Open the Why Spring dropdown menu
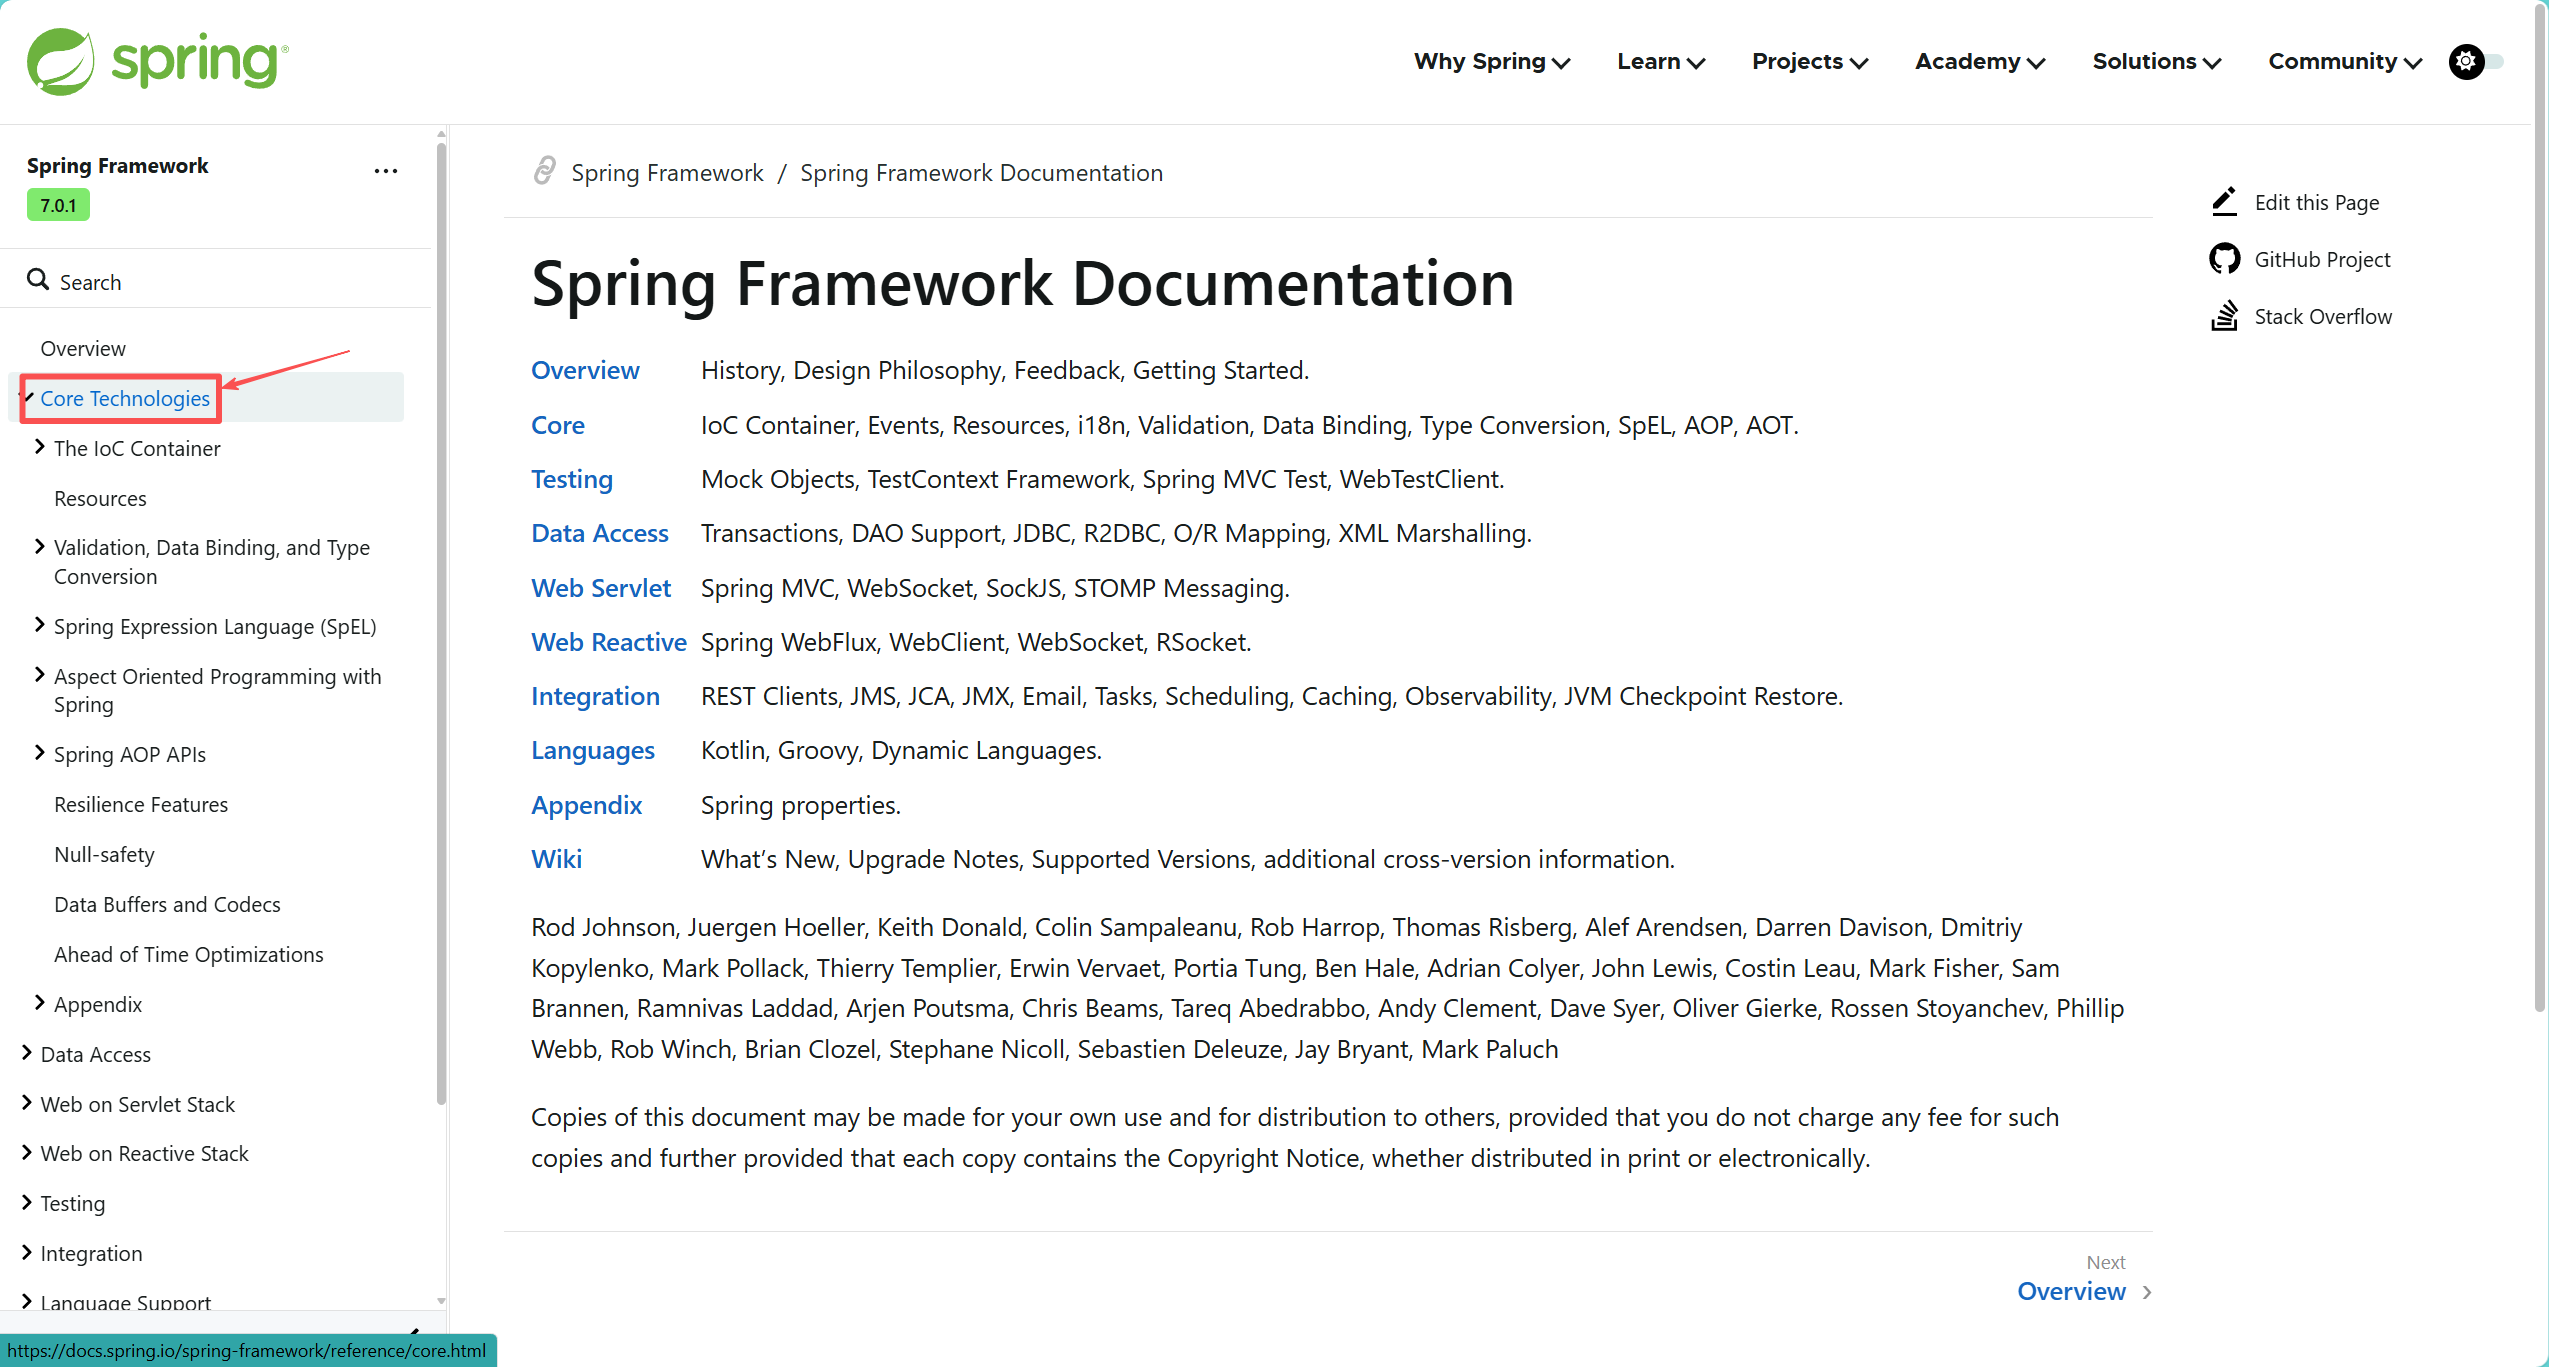Image resolution: width=2549 pixels, height=1367 pixels. click(x=1491, y=62)
